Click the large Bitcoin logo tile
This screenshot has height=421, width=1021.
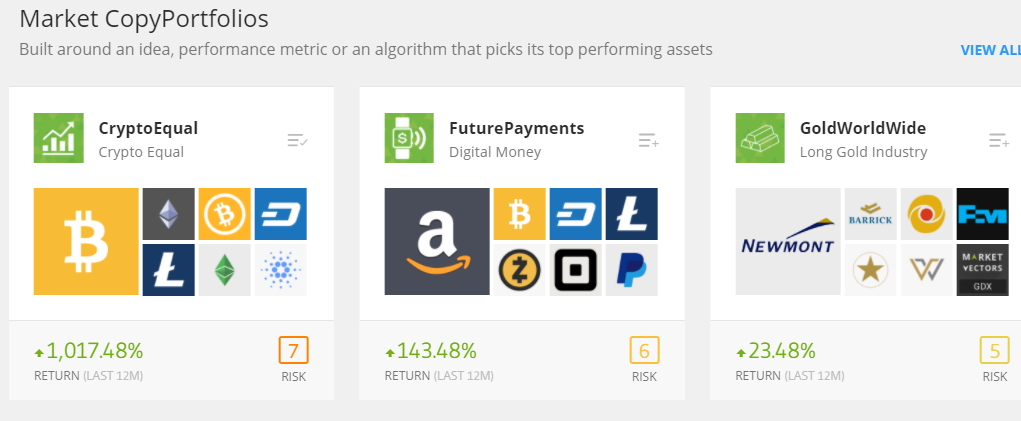pyautogui.click(x=86, y=241)
